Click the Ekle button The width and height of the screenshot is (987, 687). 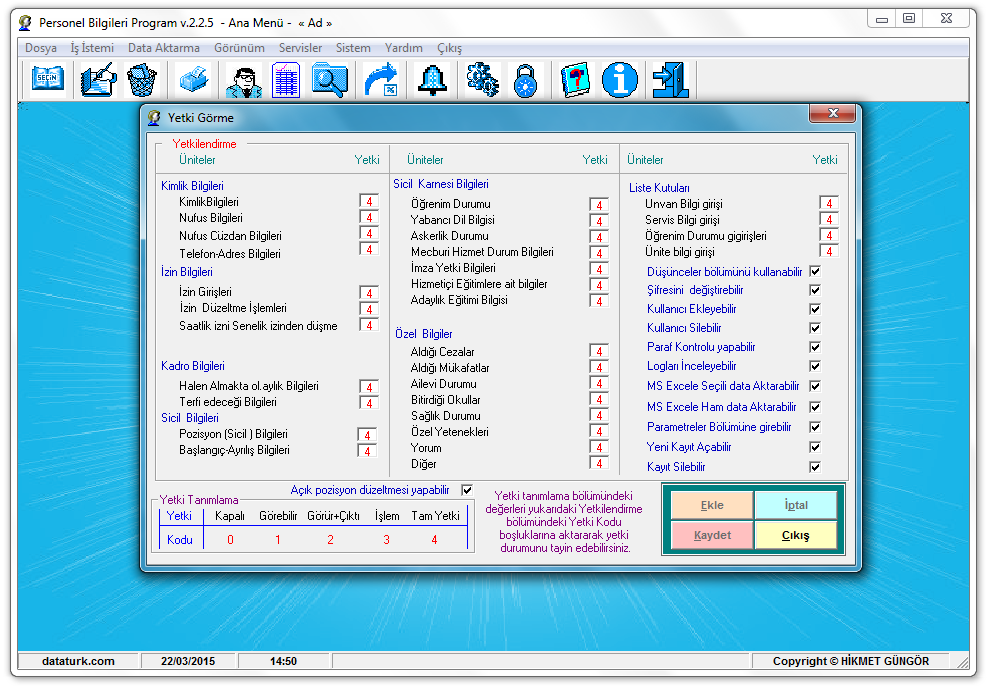pyautogui.click(x=712, y=505)
